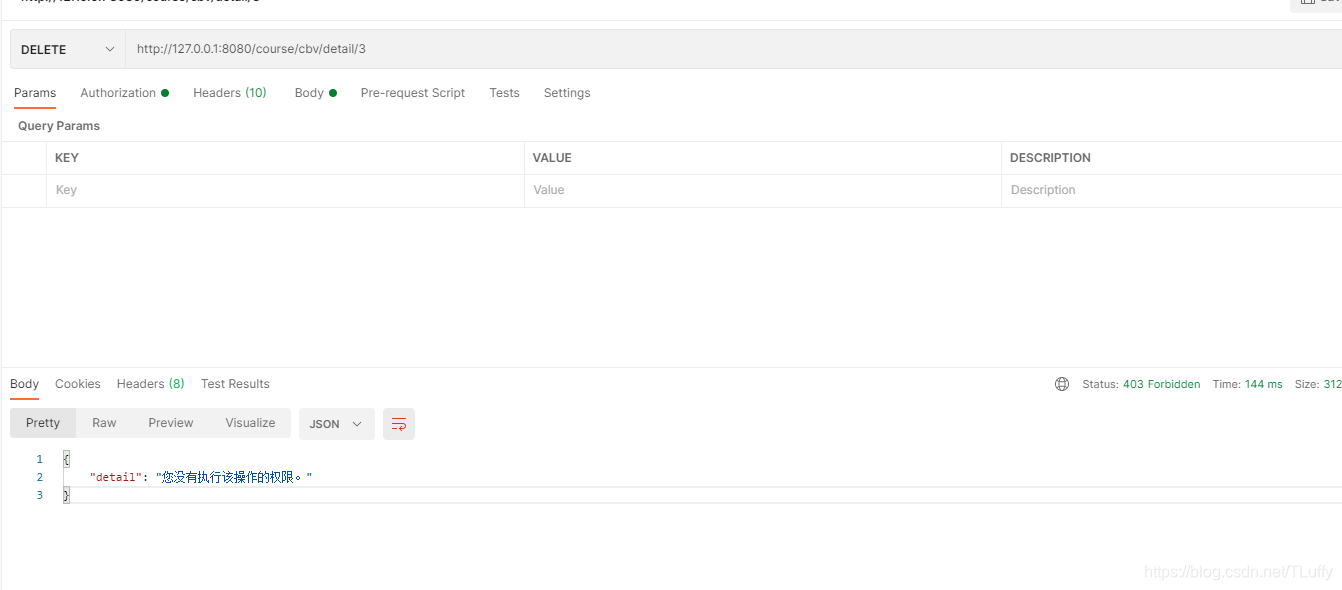Click the Value query param field
The width and height of the screenshot is (1342, 590).
point(762,190)
